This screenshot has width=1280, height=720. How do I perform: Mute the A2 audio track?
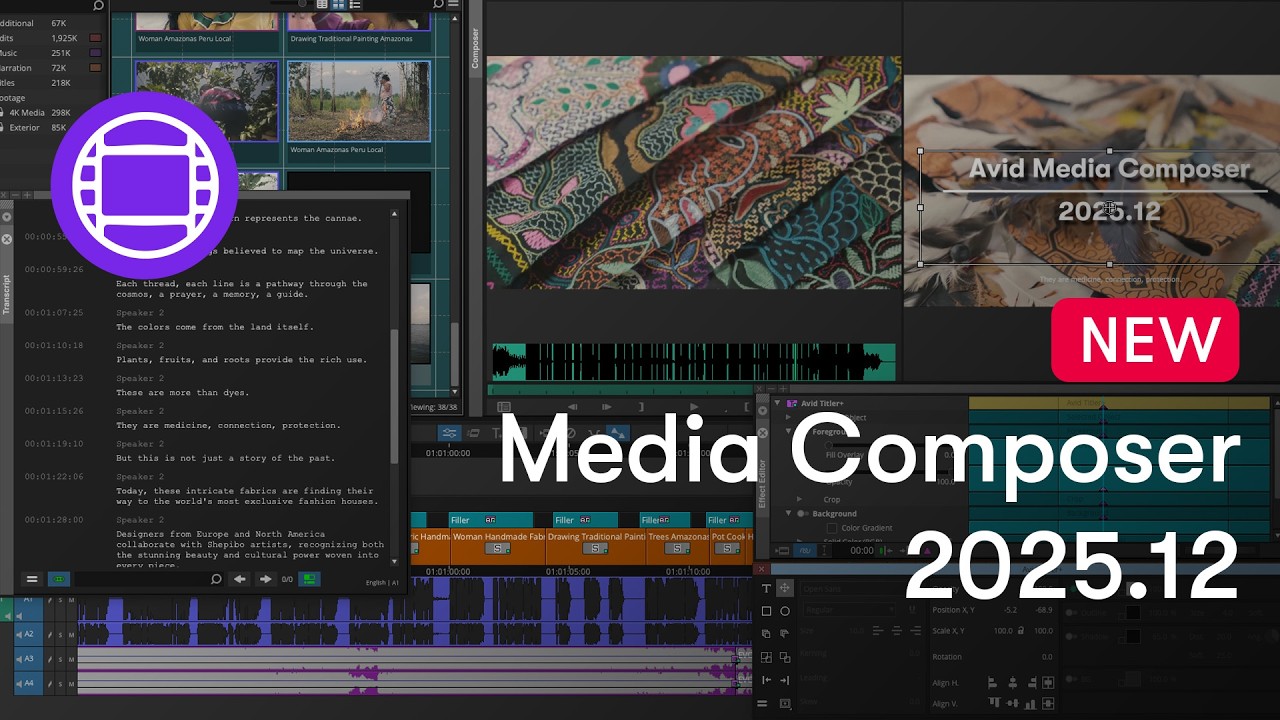tap(70, 634)
